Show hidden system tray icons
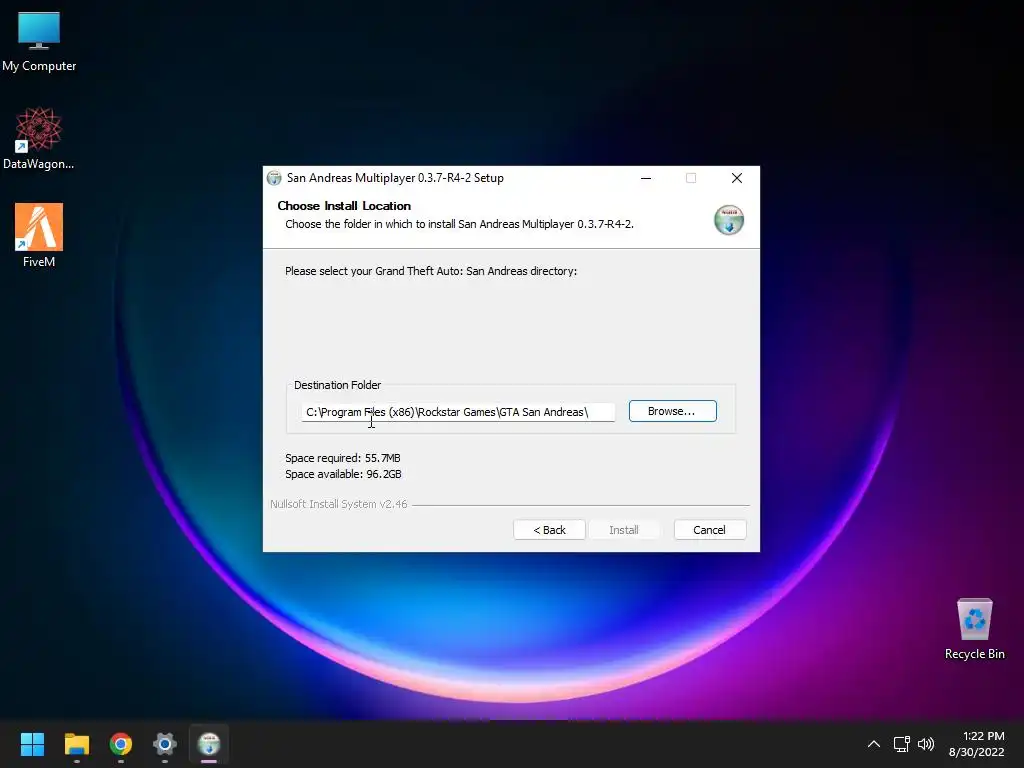Image resolution: width=1024 pixels, height=768 pixels. coord(874,744)
